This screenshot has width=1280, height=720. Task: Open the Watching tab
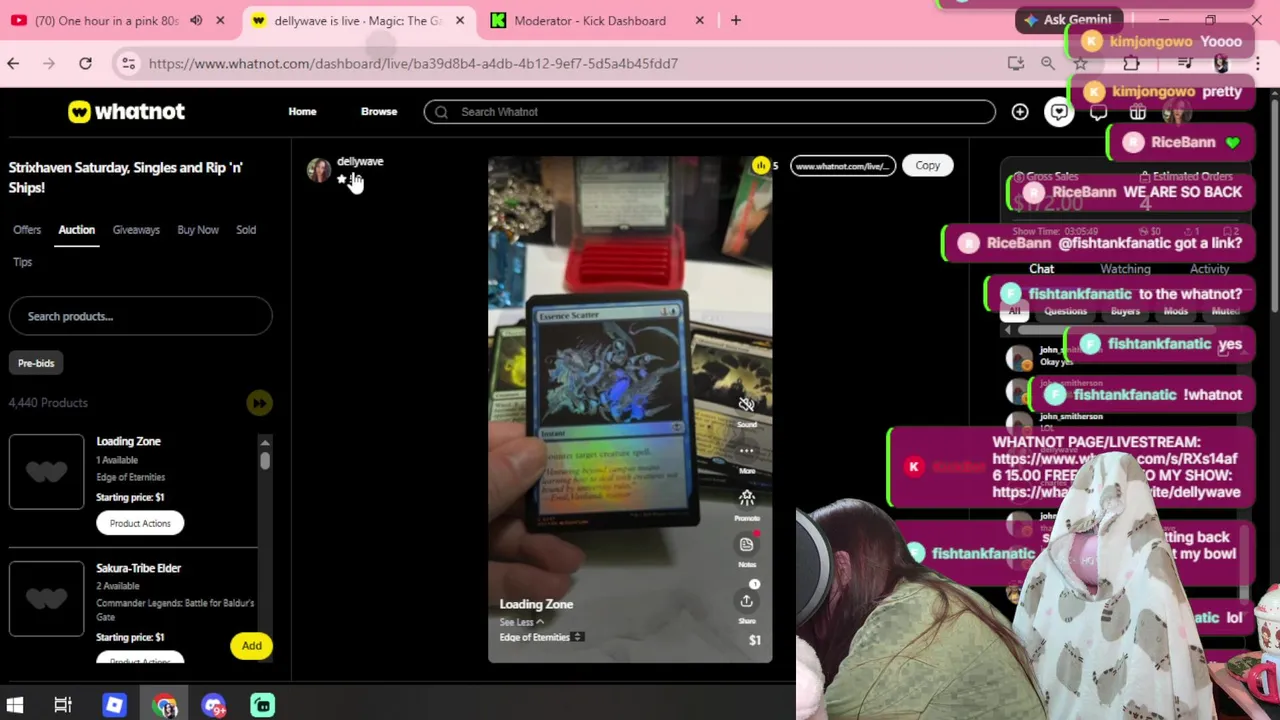click(x=1125, y=269)
